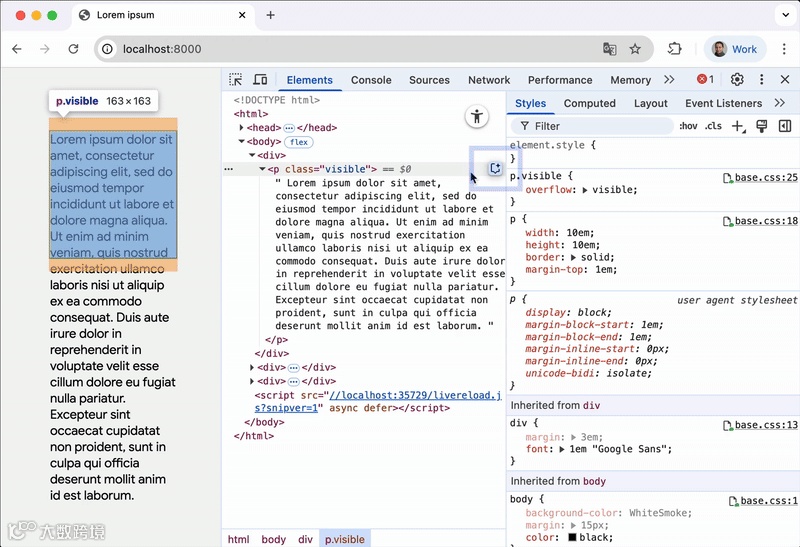
Task: Click the black color swatch in body rule
Action: [571, 537]
